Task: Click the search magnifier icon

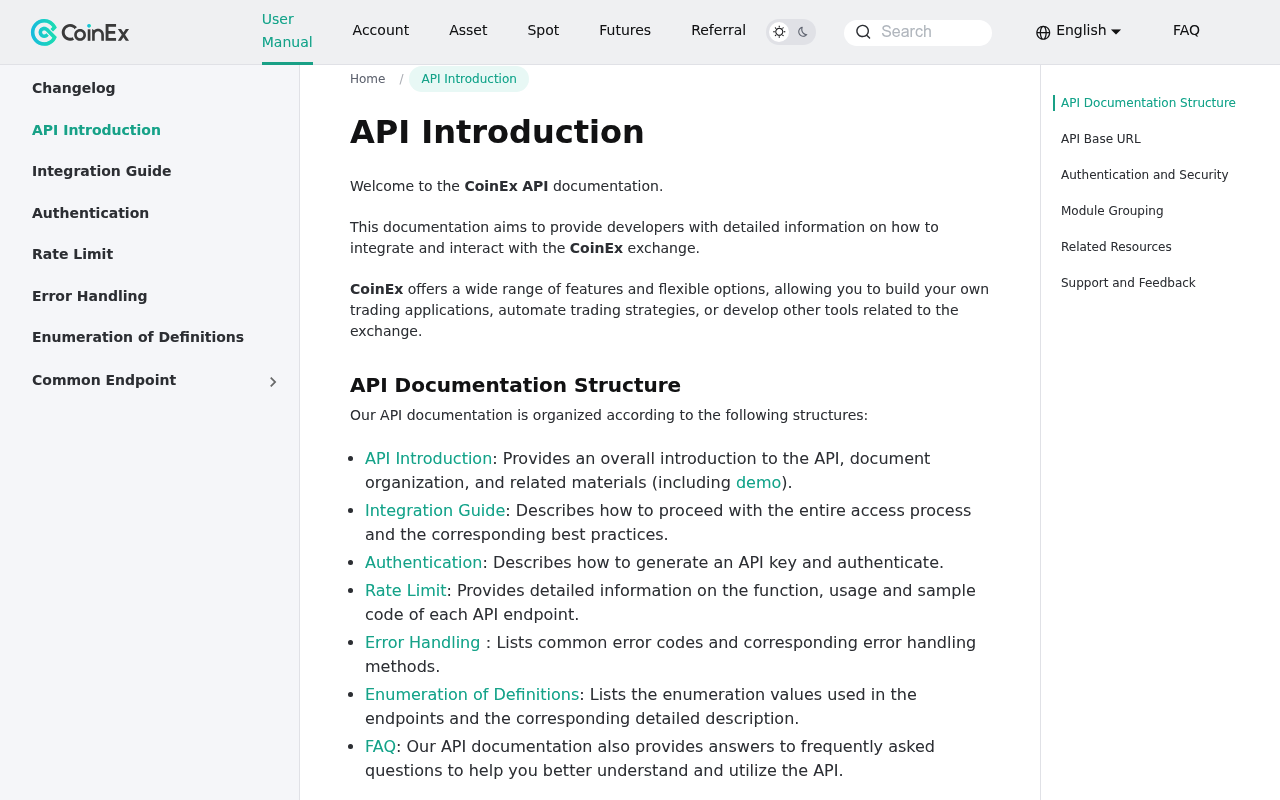Action: 863,32
